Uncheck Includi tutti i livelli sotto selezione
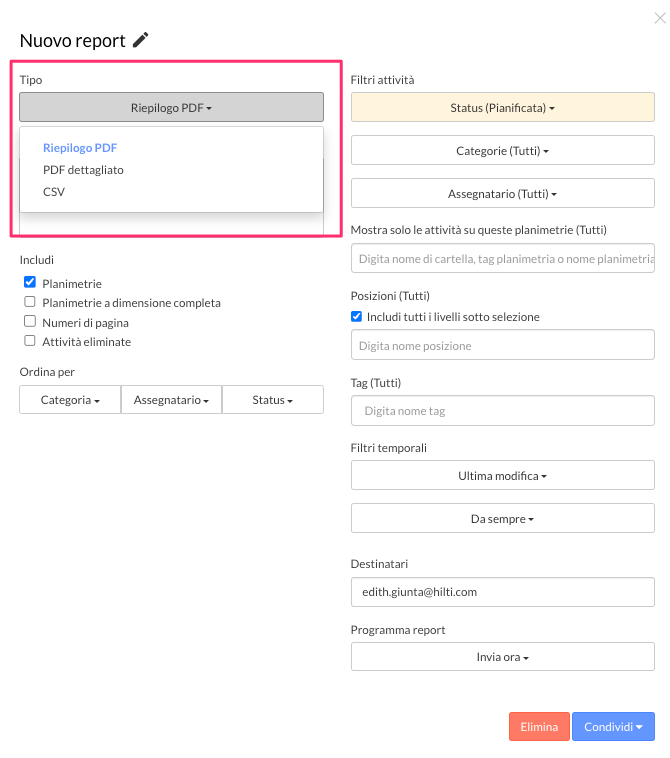This screenshot has height=758, width=670. pos(356,316)
